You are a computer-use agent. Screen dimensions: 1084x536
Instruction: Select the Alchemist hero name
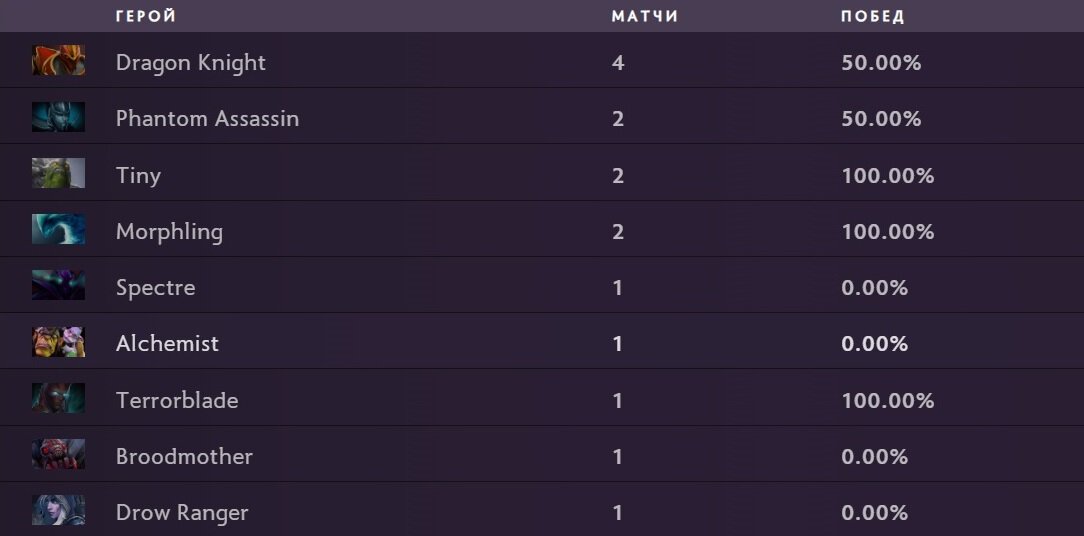pyautogui.click(x=167, y=343)
